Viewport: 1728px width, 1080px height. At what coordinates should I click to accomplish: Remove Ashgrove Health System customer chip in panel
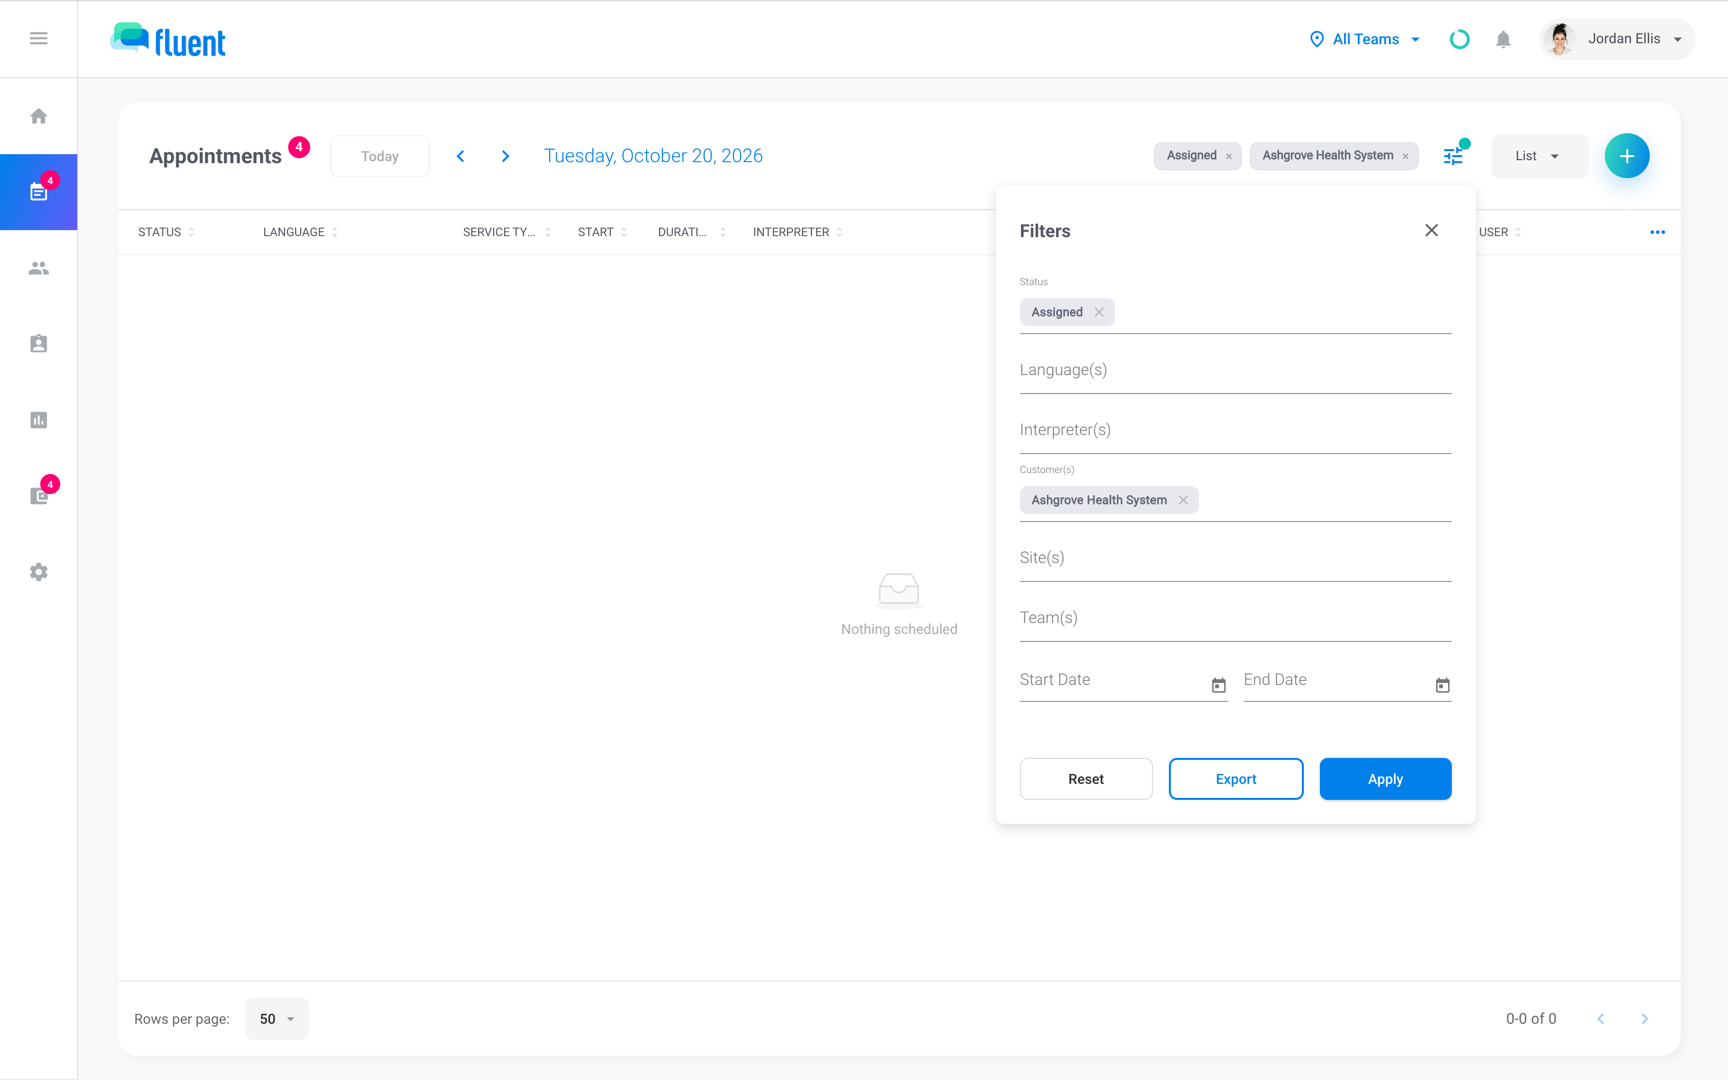[x=1183, y=500]
